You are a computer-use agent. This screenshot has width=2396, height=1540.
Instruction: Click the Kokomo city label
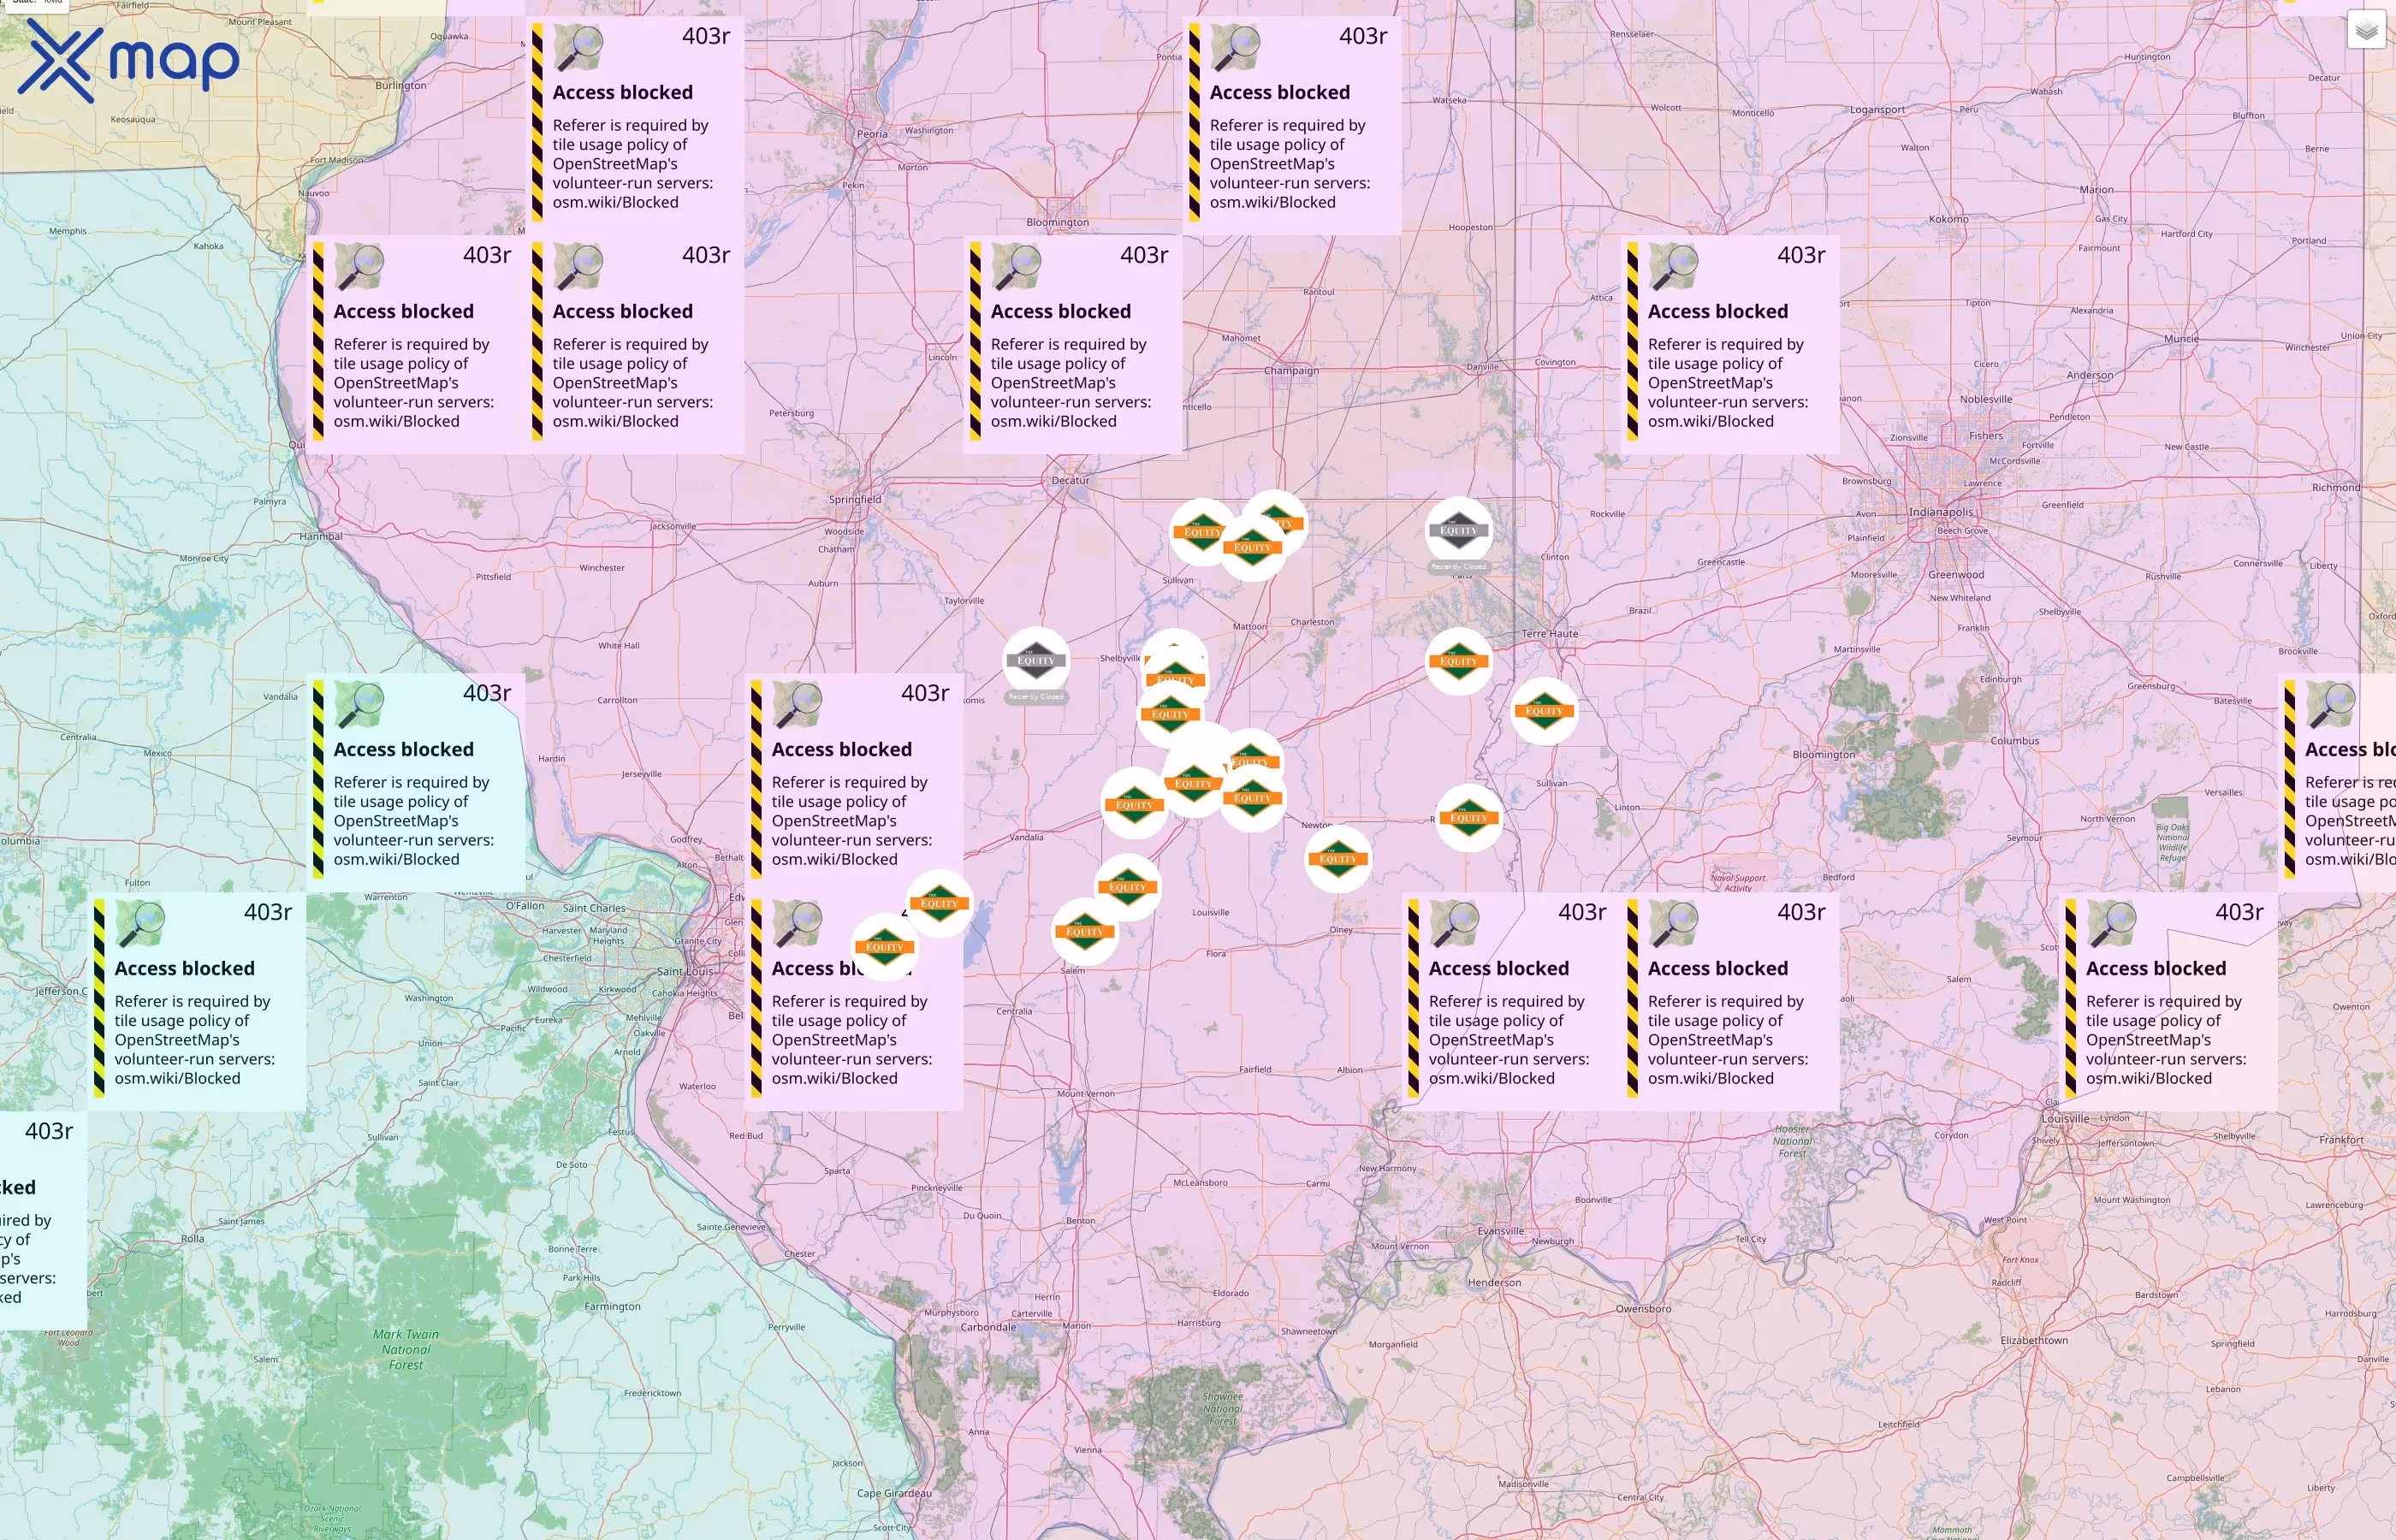(x=1948, y=220)
